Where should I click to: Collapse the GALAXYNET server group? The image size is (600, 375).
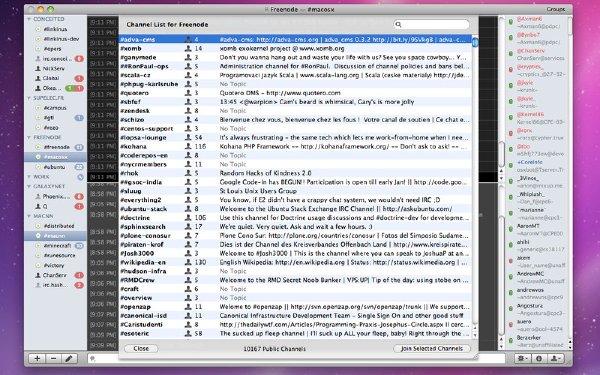(x=29, y=186)
